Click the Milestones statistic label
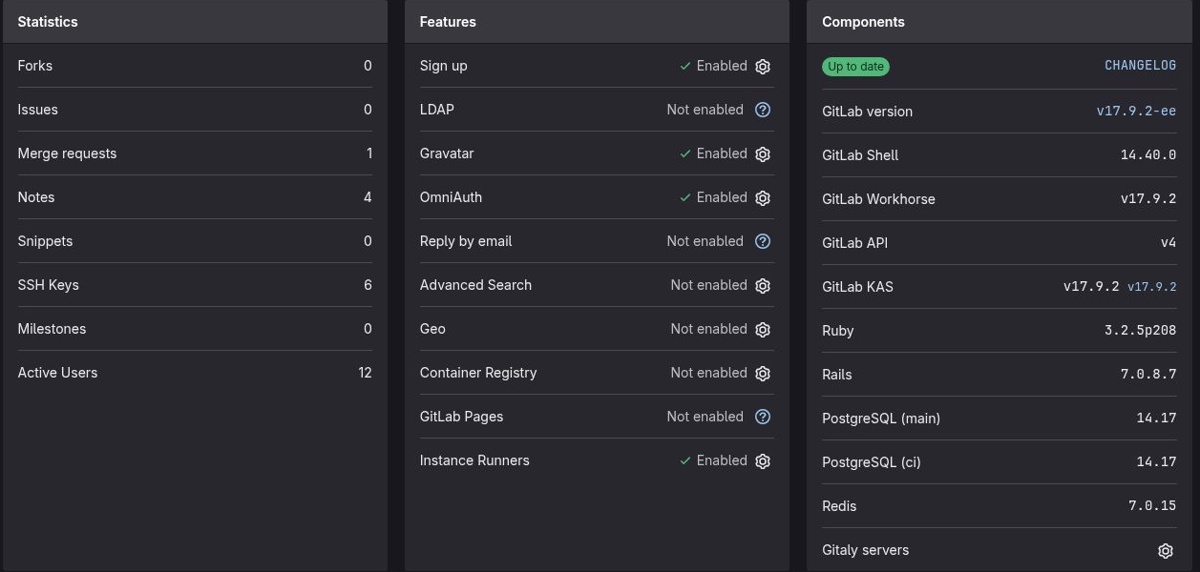Screen dimensions: 1200x572 point(52,329)
